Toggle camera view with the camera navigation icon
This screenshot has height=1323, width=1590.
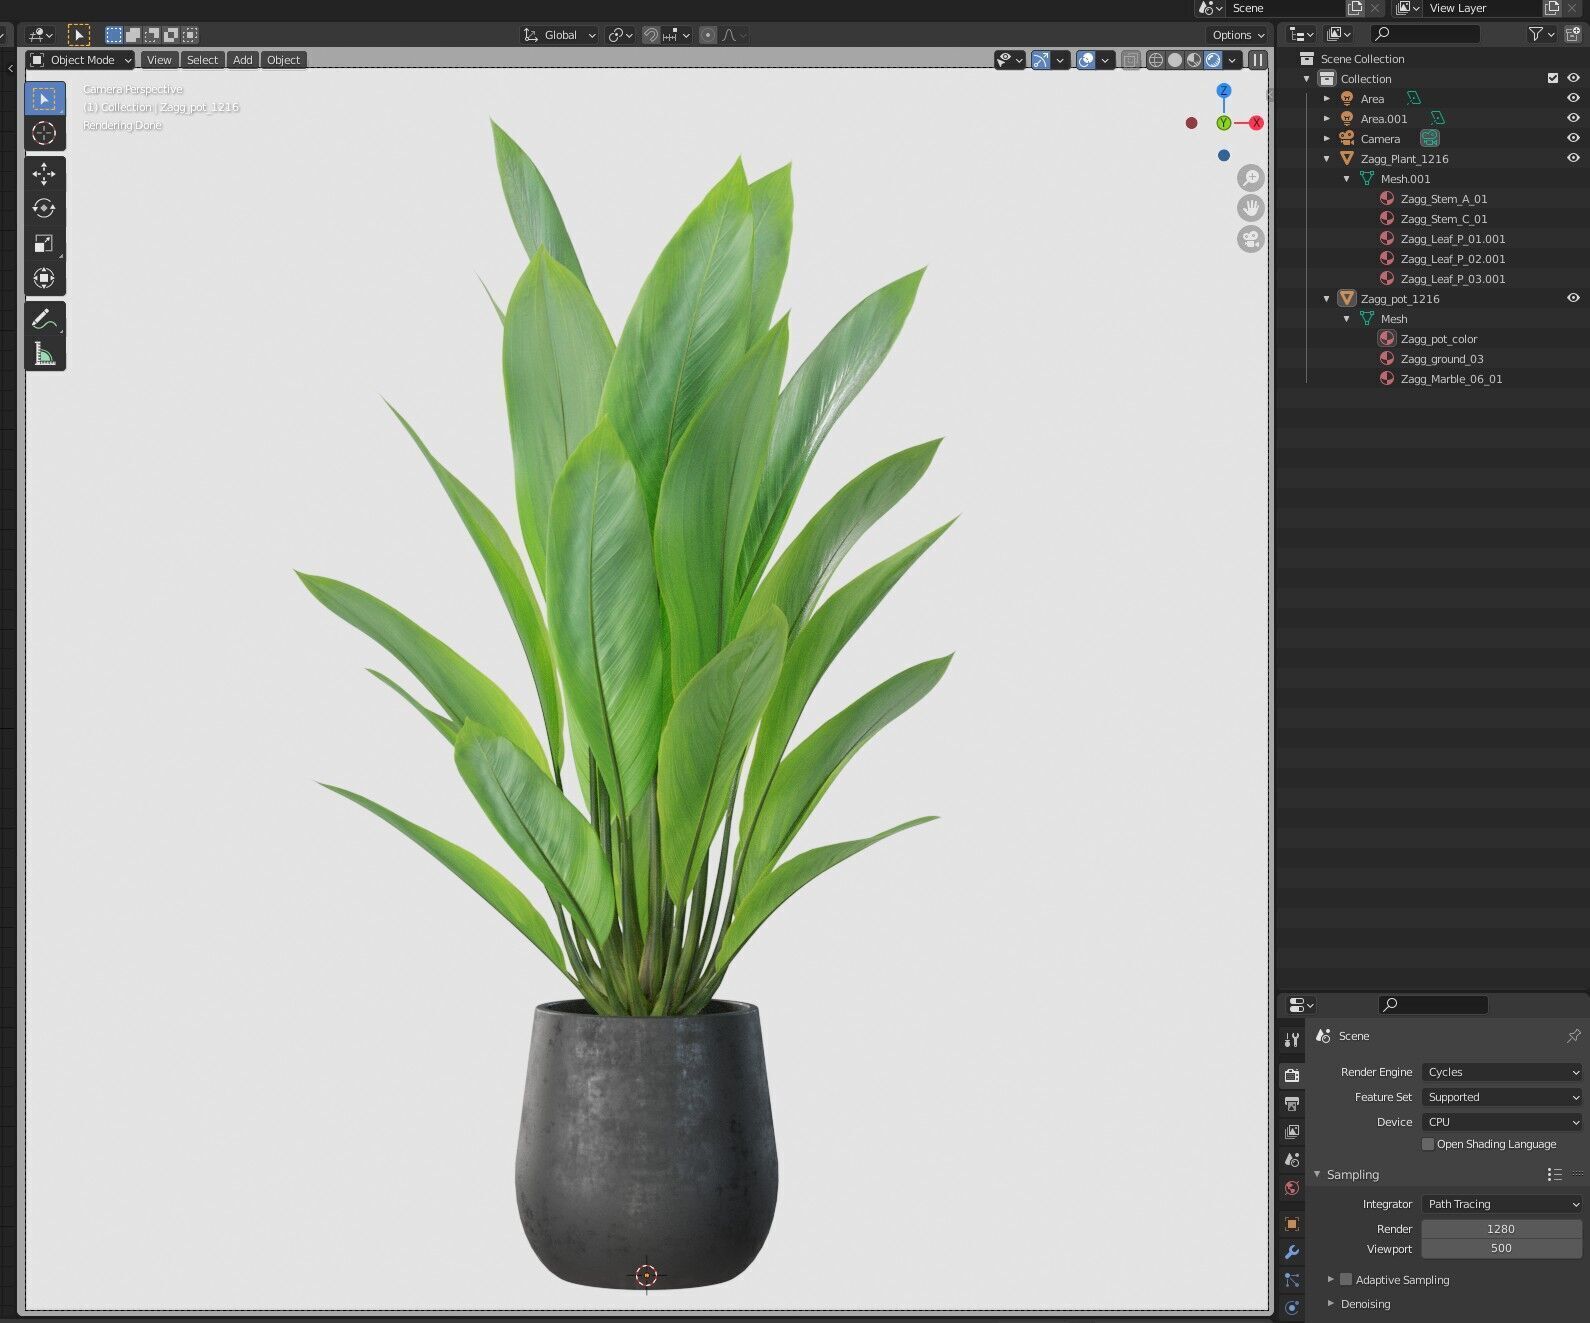pyautogui.click(x=1251, y=239)
